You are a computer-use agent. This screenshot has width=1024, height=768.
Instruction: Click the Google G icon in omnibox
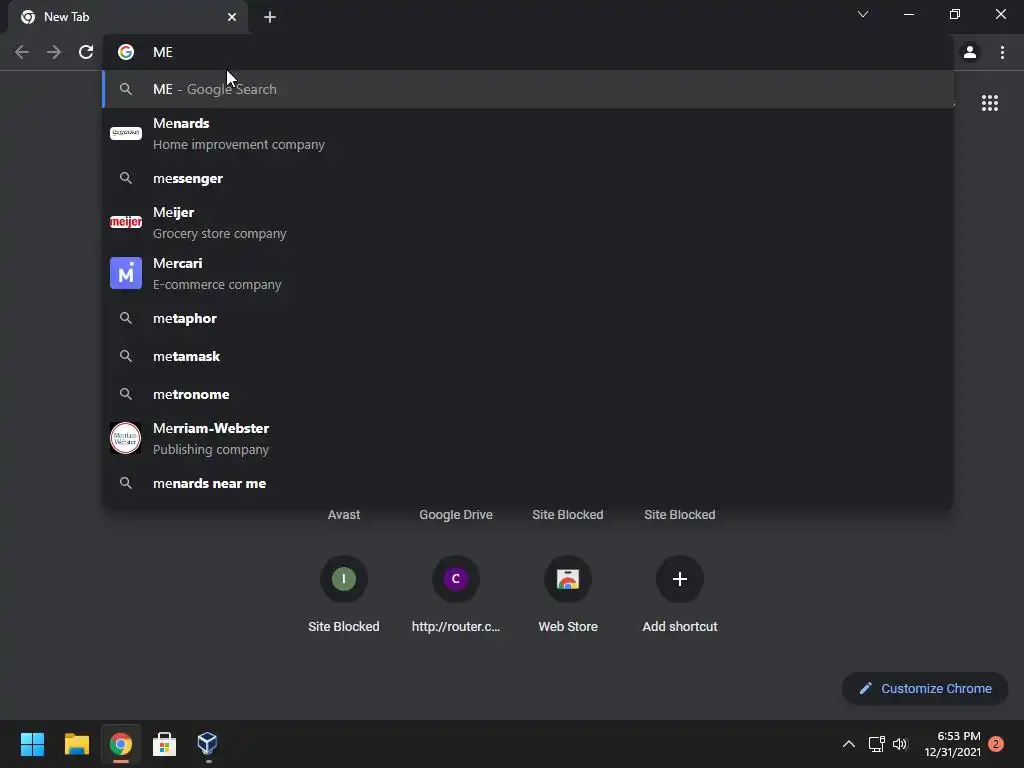(126, 52)
